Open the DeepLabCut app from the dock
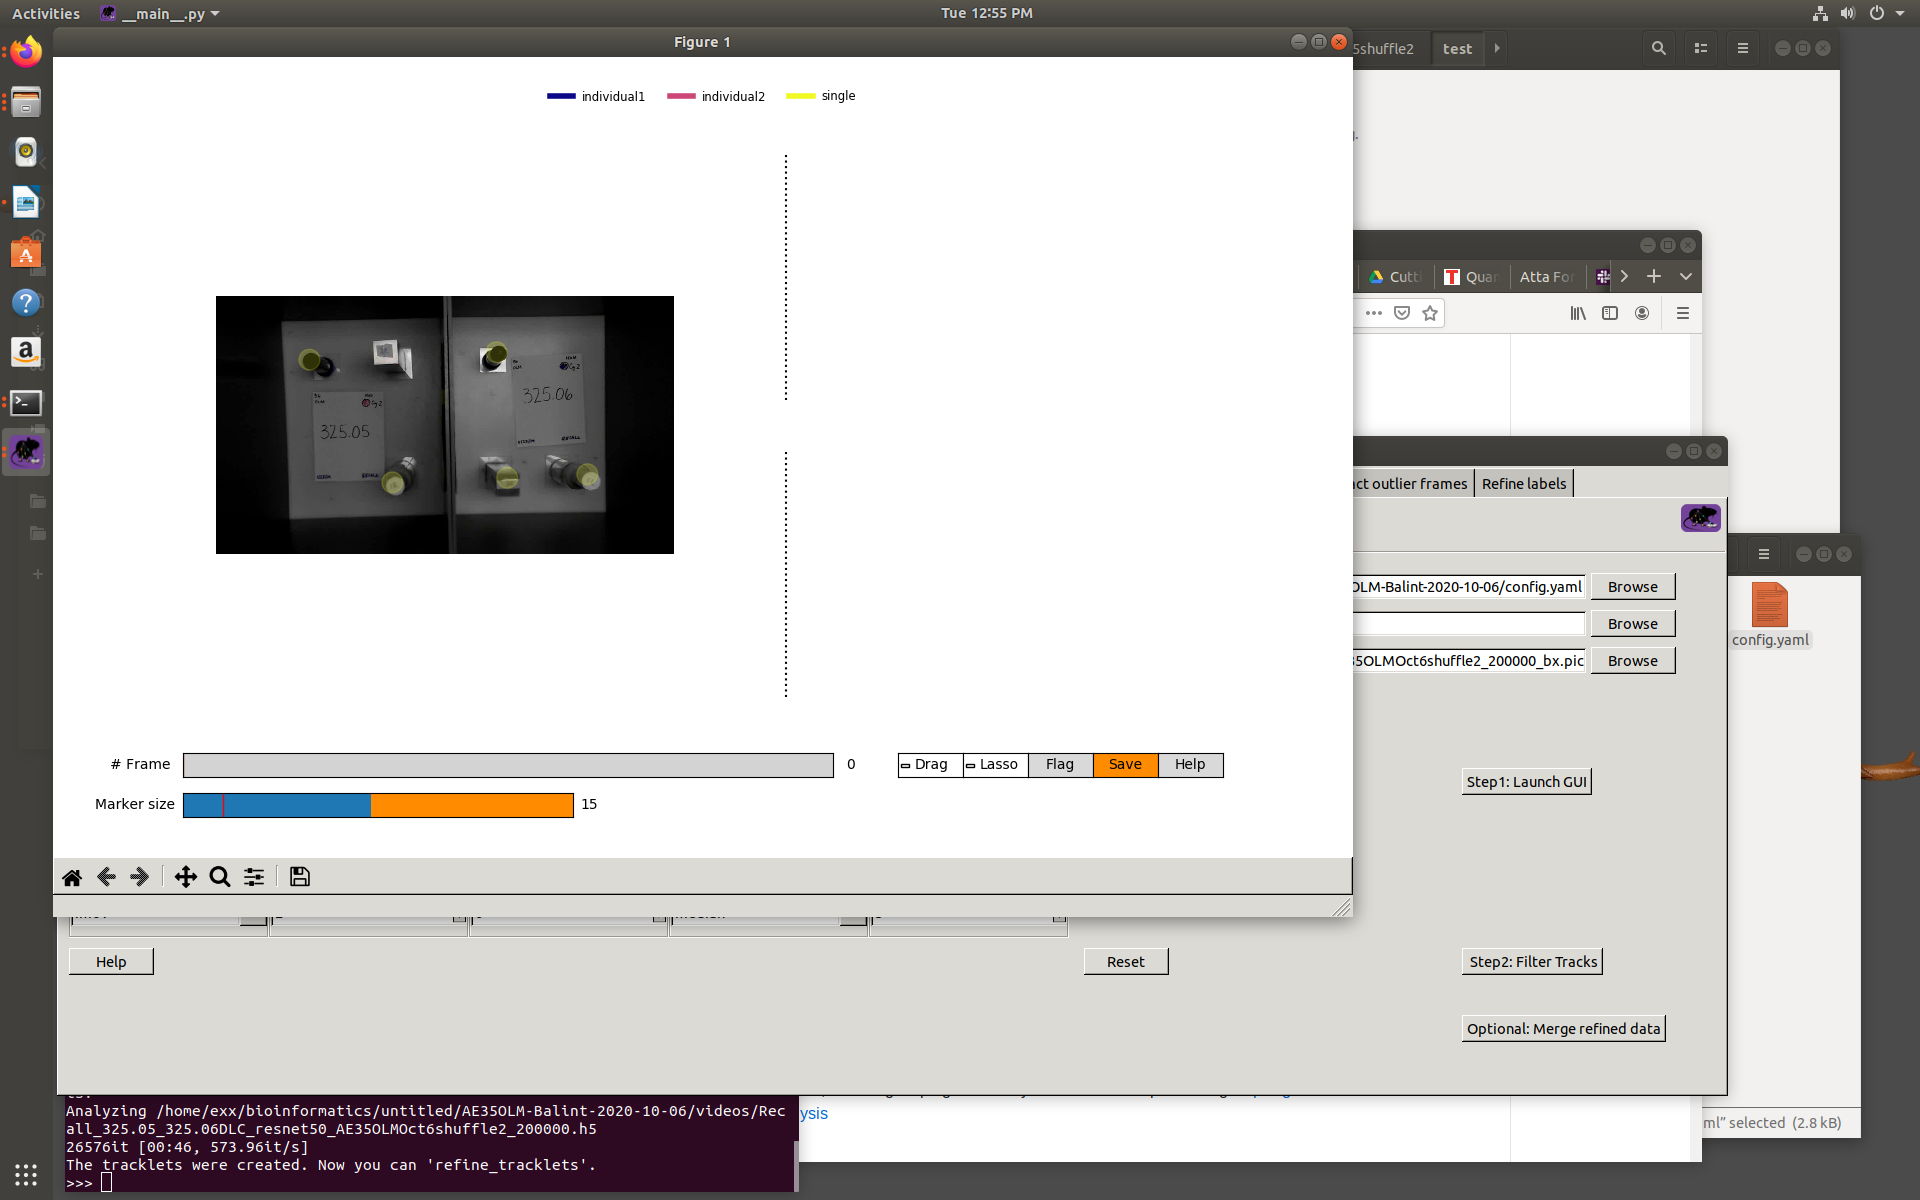Viewport: 1920px width, 1200px height. click(25, 451)
